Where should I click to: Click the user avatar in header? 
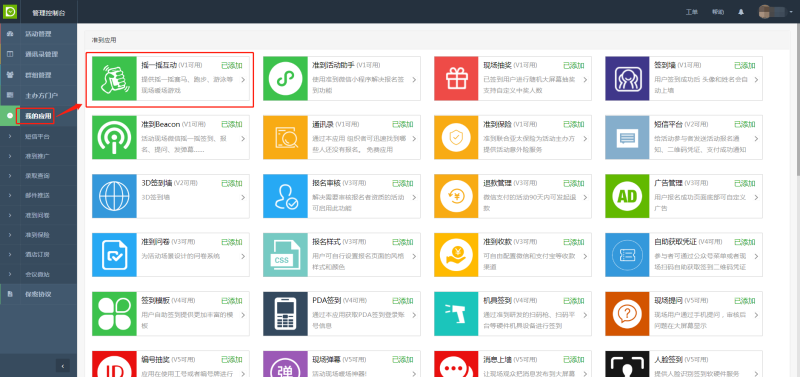coord(765,12)
